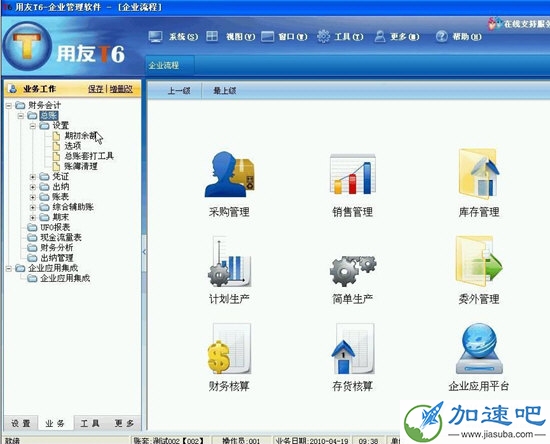Open the 窗口(W) menu

click(293, 36)
